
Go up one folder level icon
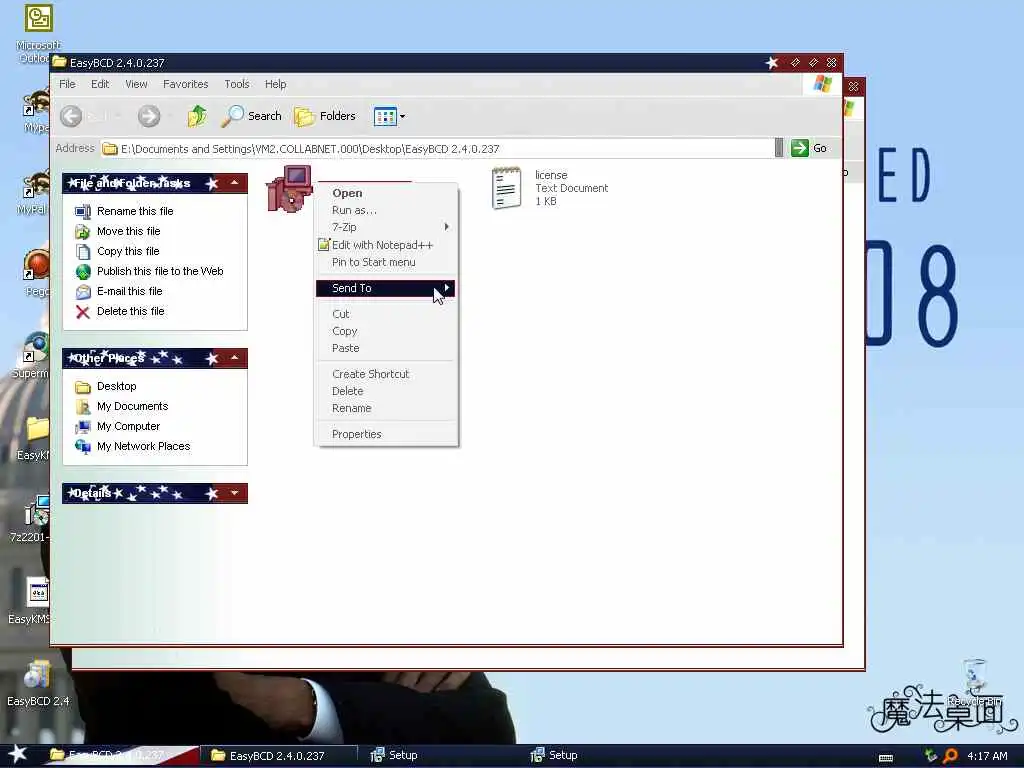click(x=197, y=116)
